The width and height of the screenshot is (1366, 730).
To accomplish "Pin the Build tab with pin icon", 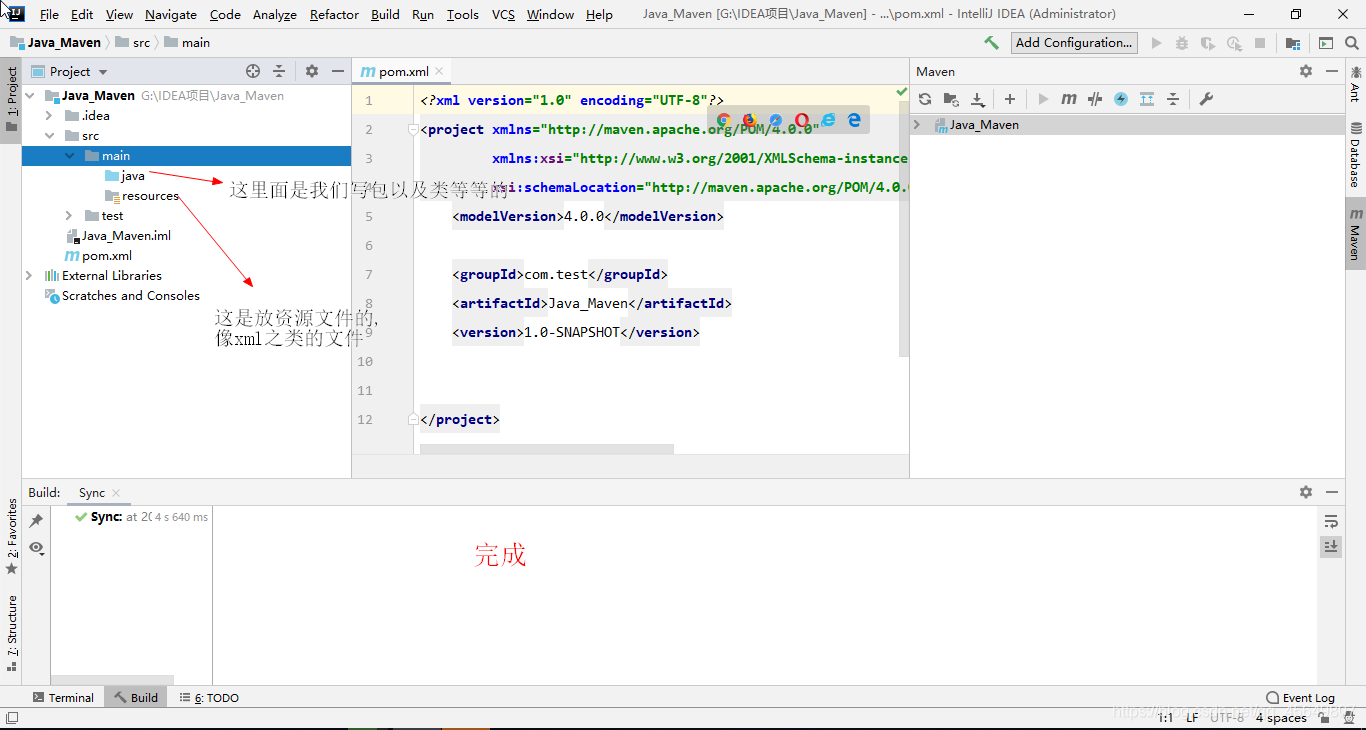I will pyautogui.click(x=36, y=521).
